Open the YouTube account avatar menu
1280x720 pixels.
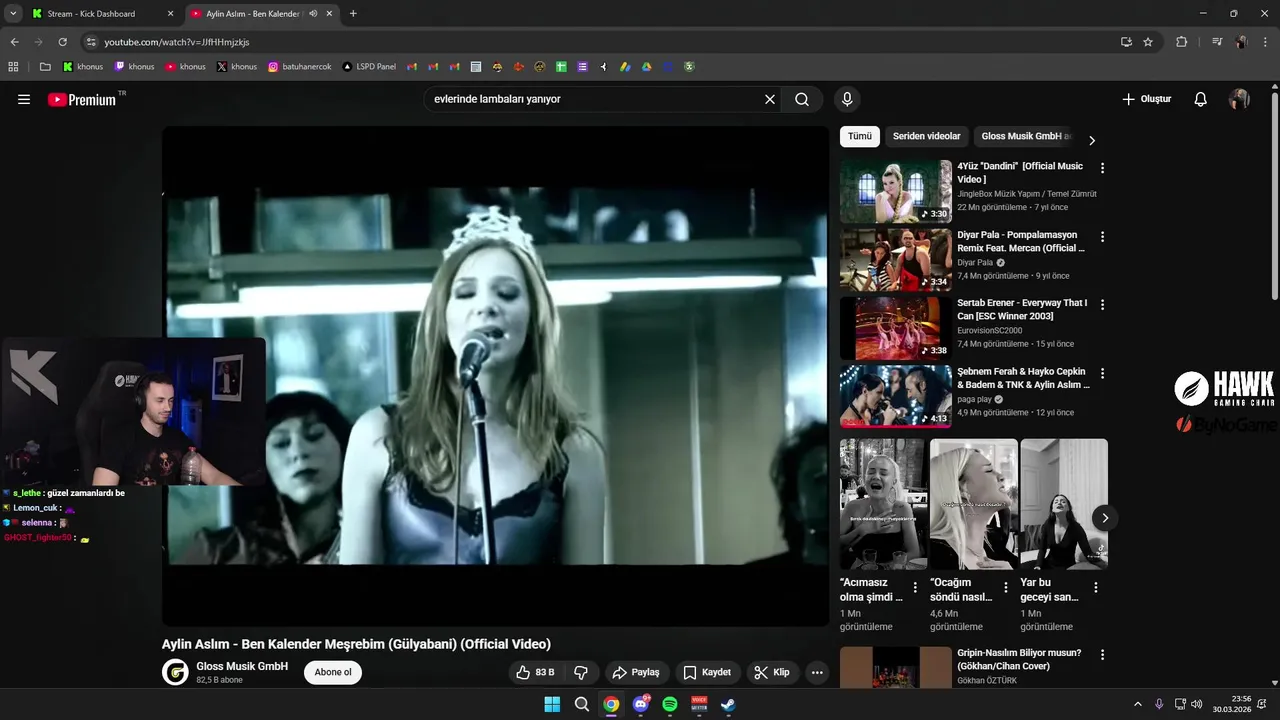(x=1239, y=99)
